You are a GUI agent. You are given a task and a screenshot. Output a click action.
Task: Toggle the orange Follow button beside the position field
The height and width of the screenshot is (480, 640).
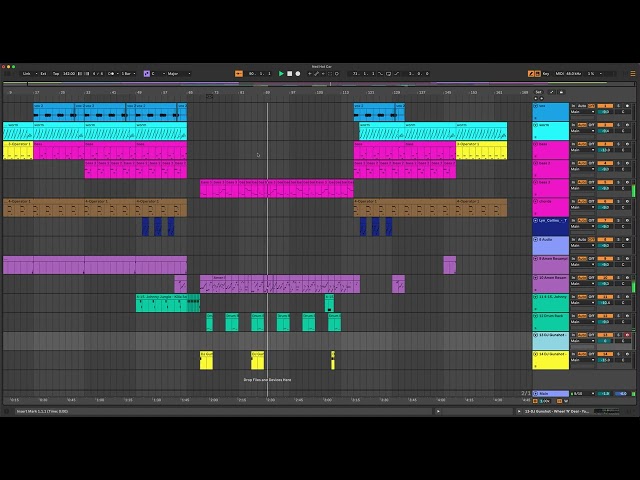click(x=239, y=73)
